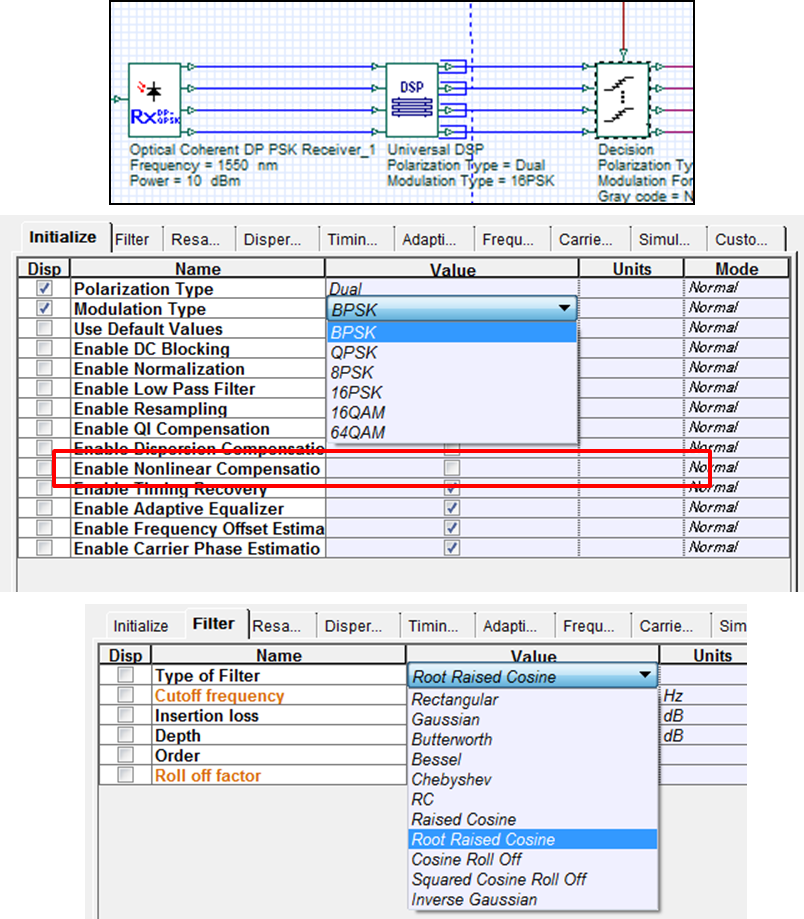
Task: Switch to the Carrie... tab
Action: pos(590,239)
